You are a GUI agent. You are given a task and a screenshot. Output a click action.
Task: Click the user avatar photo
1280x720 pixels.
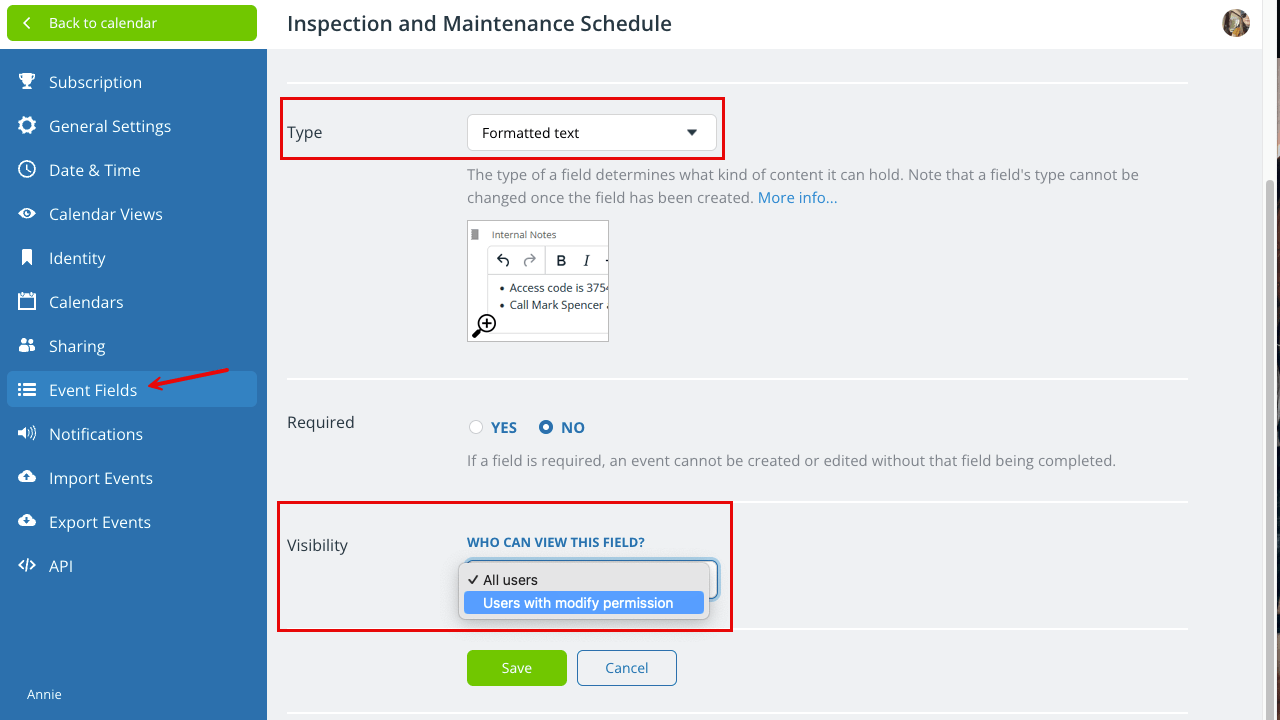(1236, 23)
